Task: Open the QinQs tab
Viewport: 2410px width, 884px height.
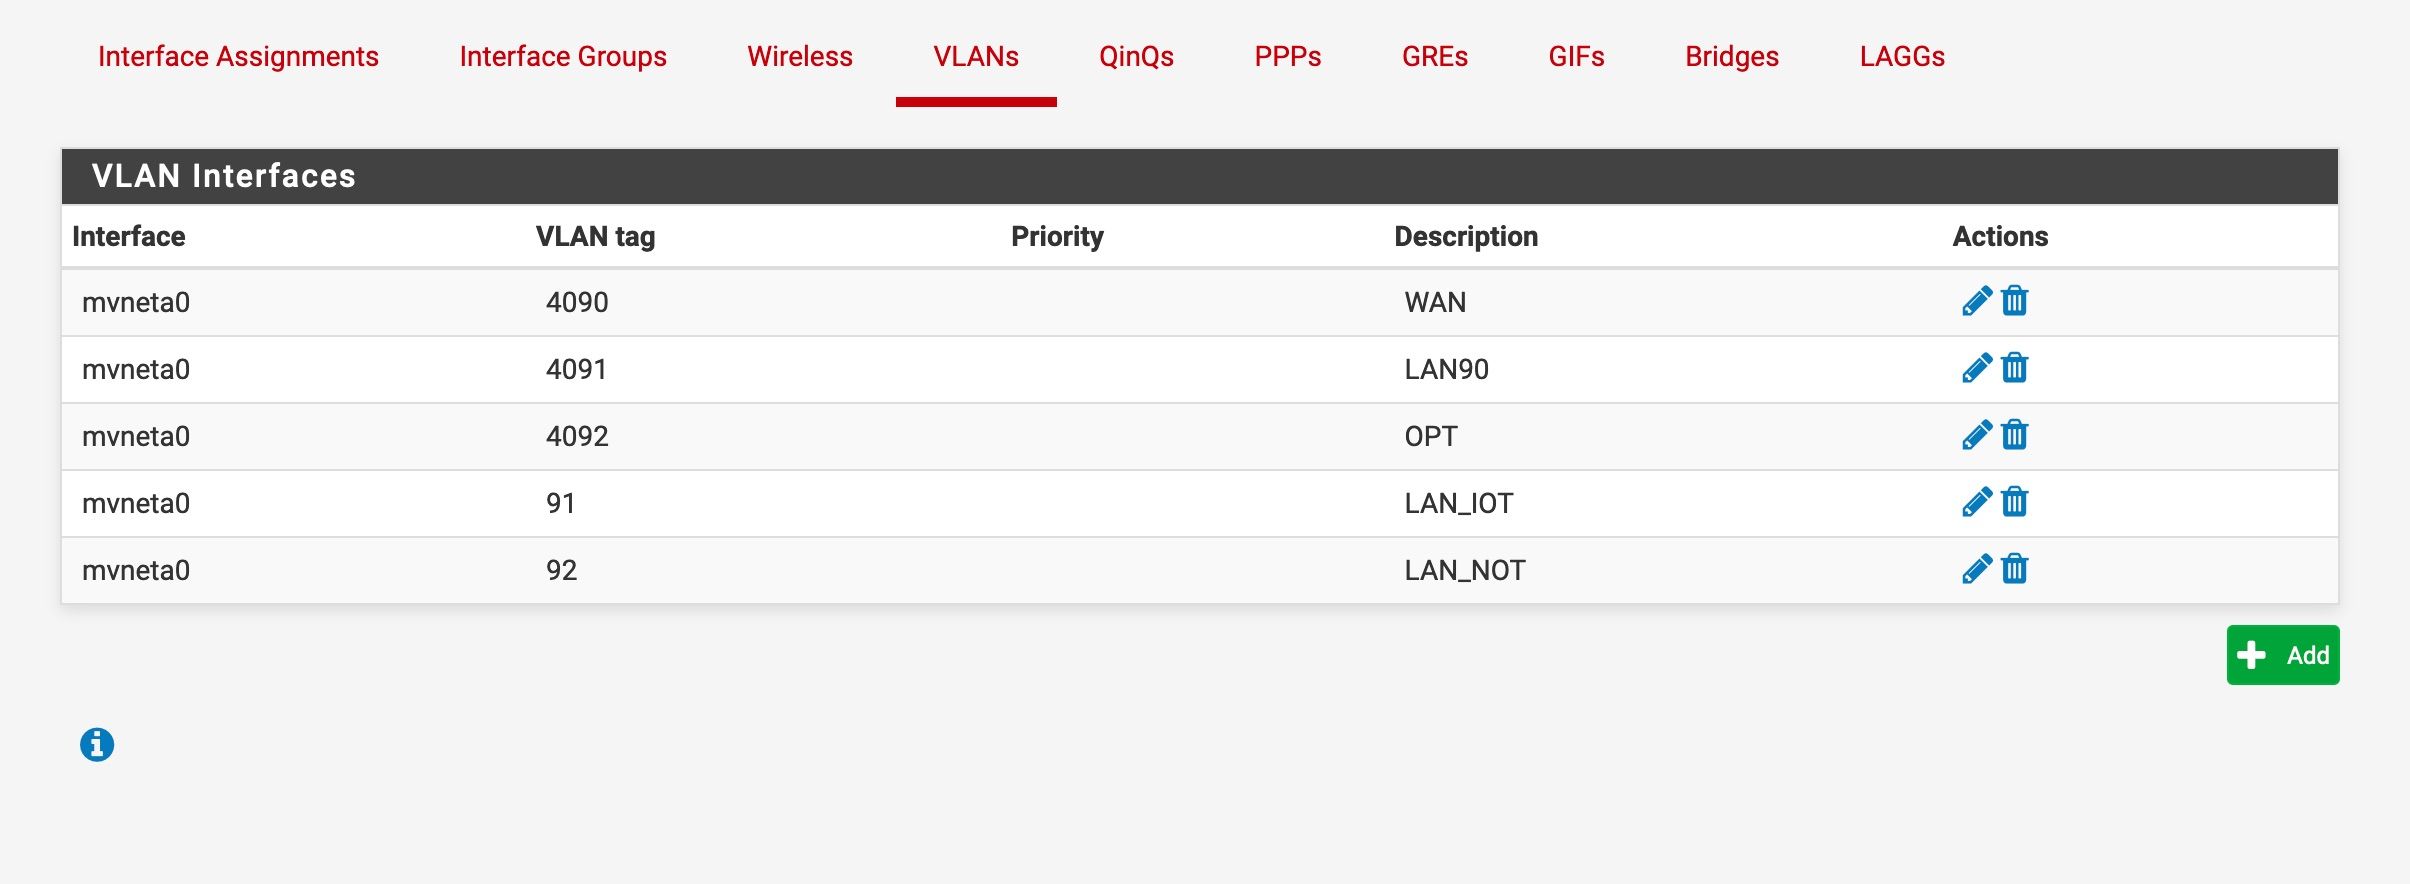Action: (1136, 56)
